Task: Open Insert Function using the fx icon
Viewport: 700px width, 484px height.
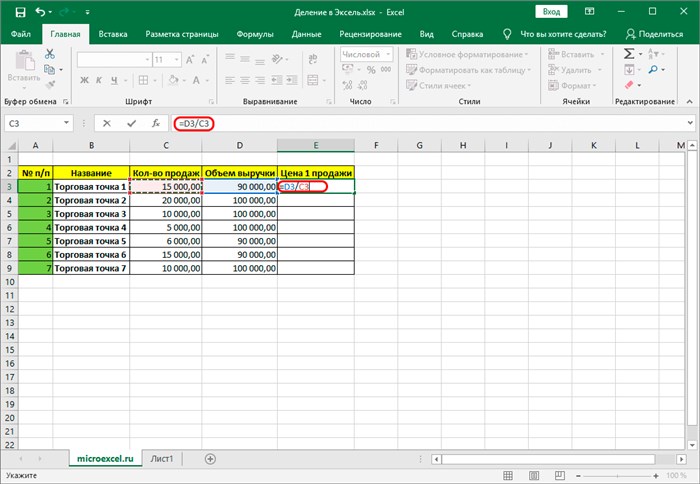Action: [x=155, y=123]
